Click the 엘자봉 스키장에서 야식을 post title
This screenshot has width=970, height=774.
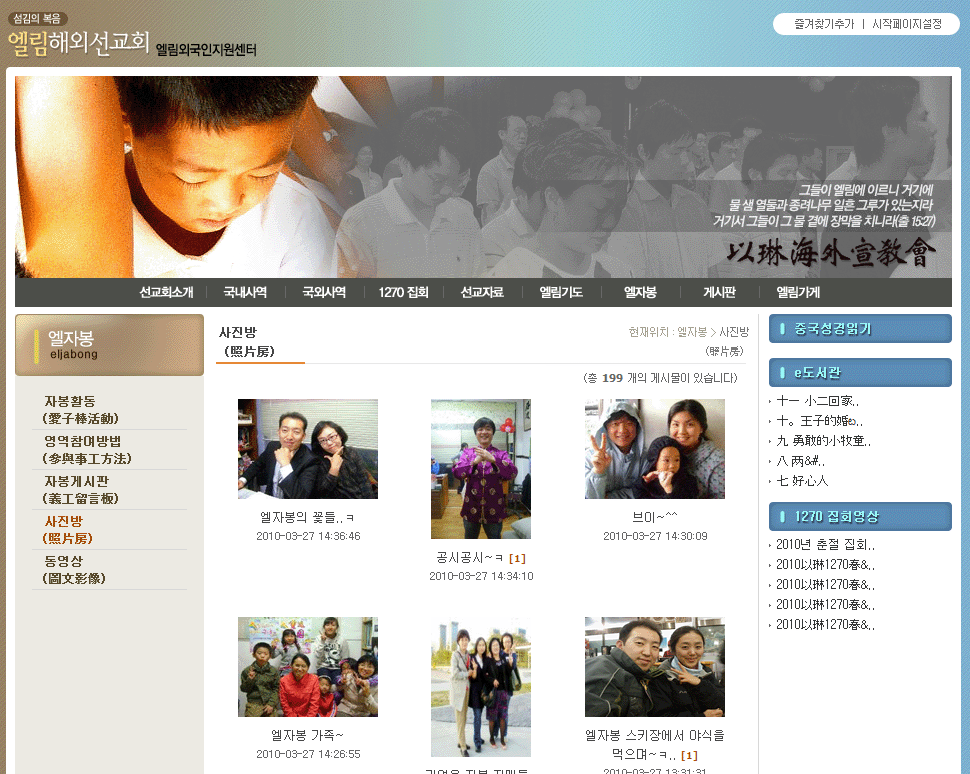(x=655, y=744)
